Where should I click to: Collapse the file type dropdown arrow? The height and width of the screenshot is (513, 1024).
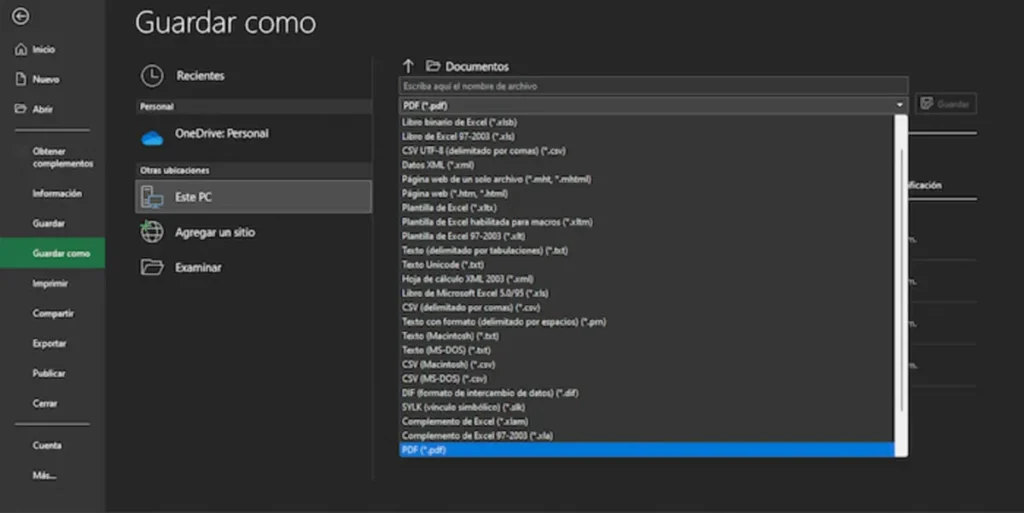pos(900,104)
